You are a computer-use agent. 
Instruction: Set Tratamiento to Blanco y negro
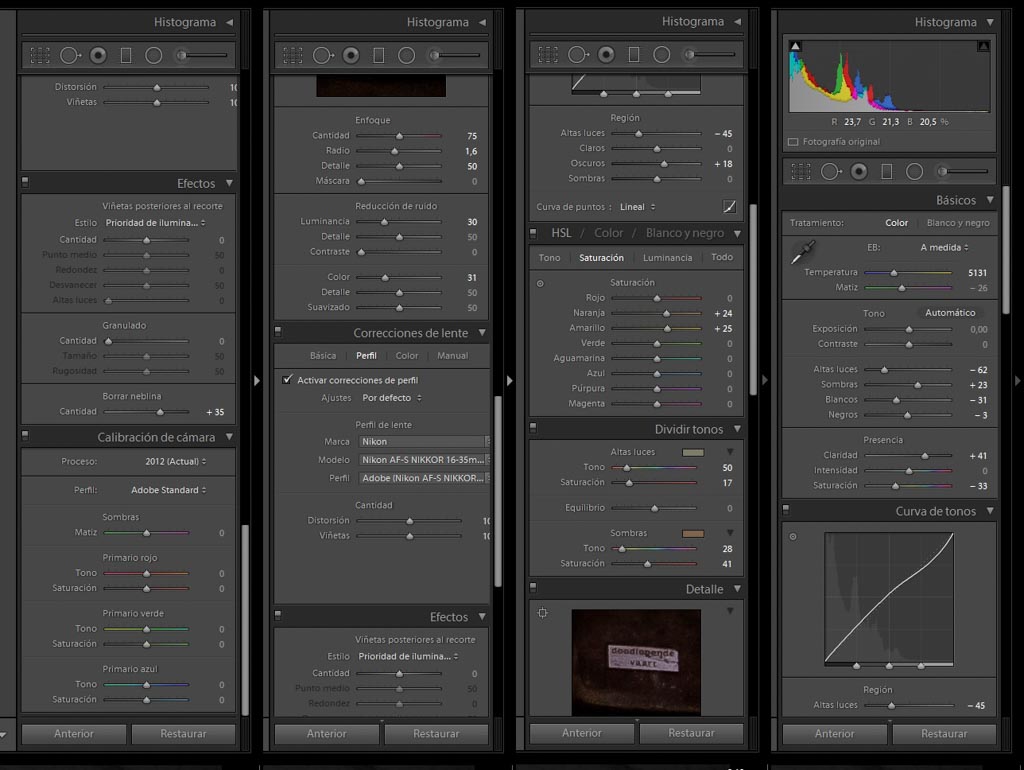coord(957,223)
